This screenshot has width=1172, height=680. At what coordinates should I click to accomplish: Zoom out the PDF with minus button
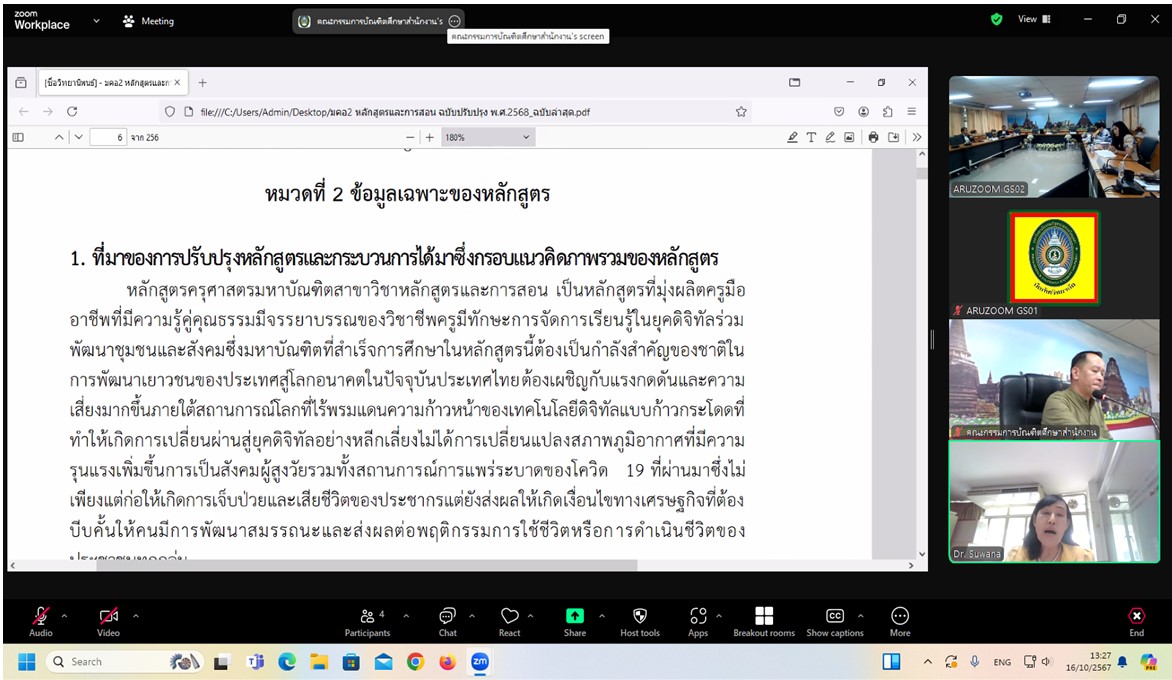click(410, 137)
